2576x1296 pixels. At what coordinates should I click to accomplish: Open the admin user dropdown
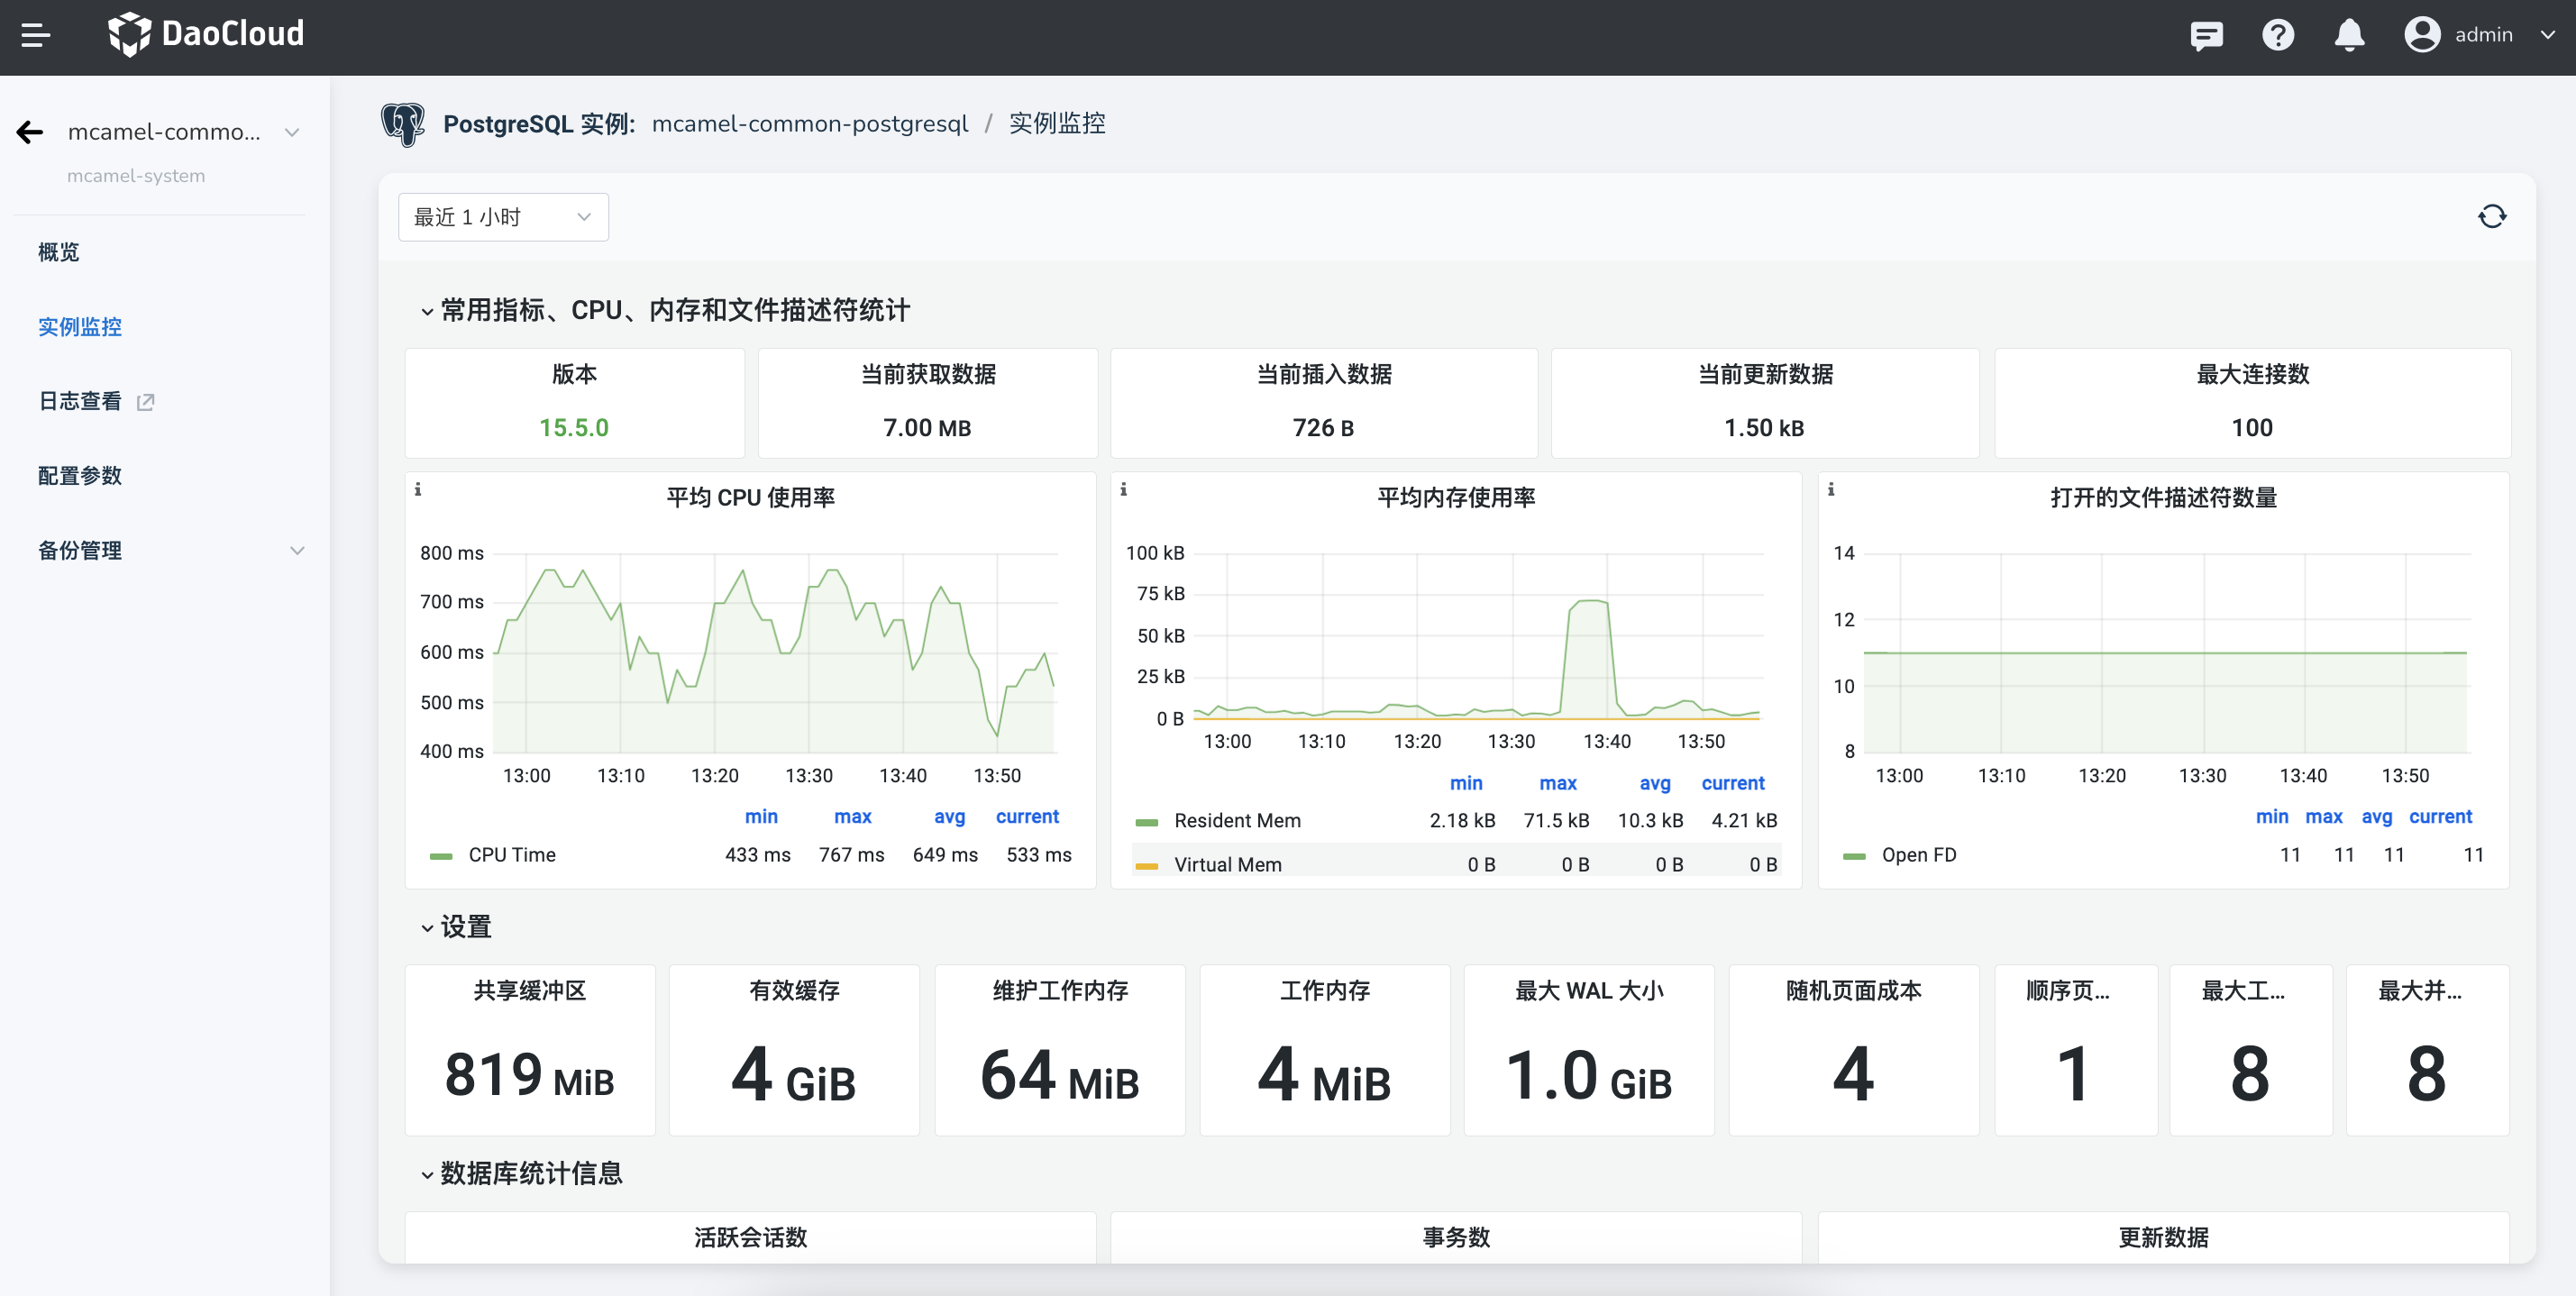[x=2482, y=36]
